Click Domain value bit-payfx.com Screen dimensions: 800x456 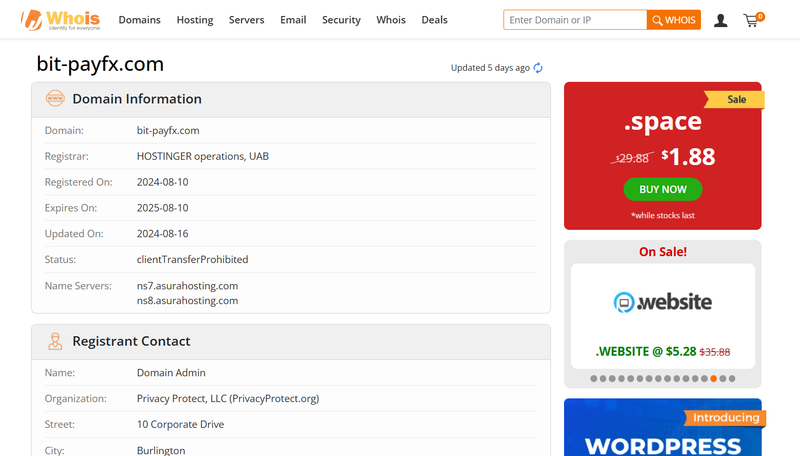168,131
